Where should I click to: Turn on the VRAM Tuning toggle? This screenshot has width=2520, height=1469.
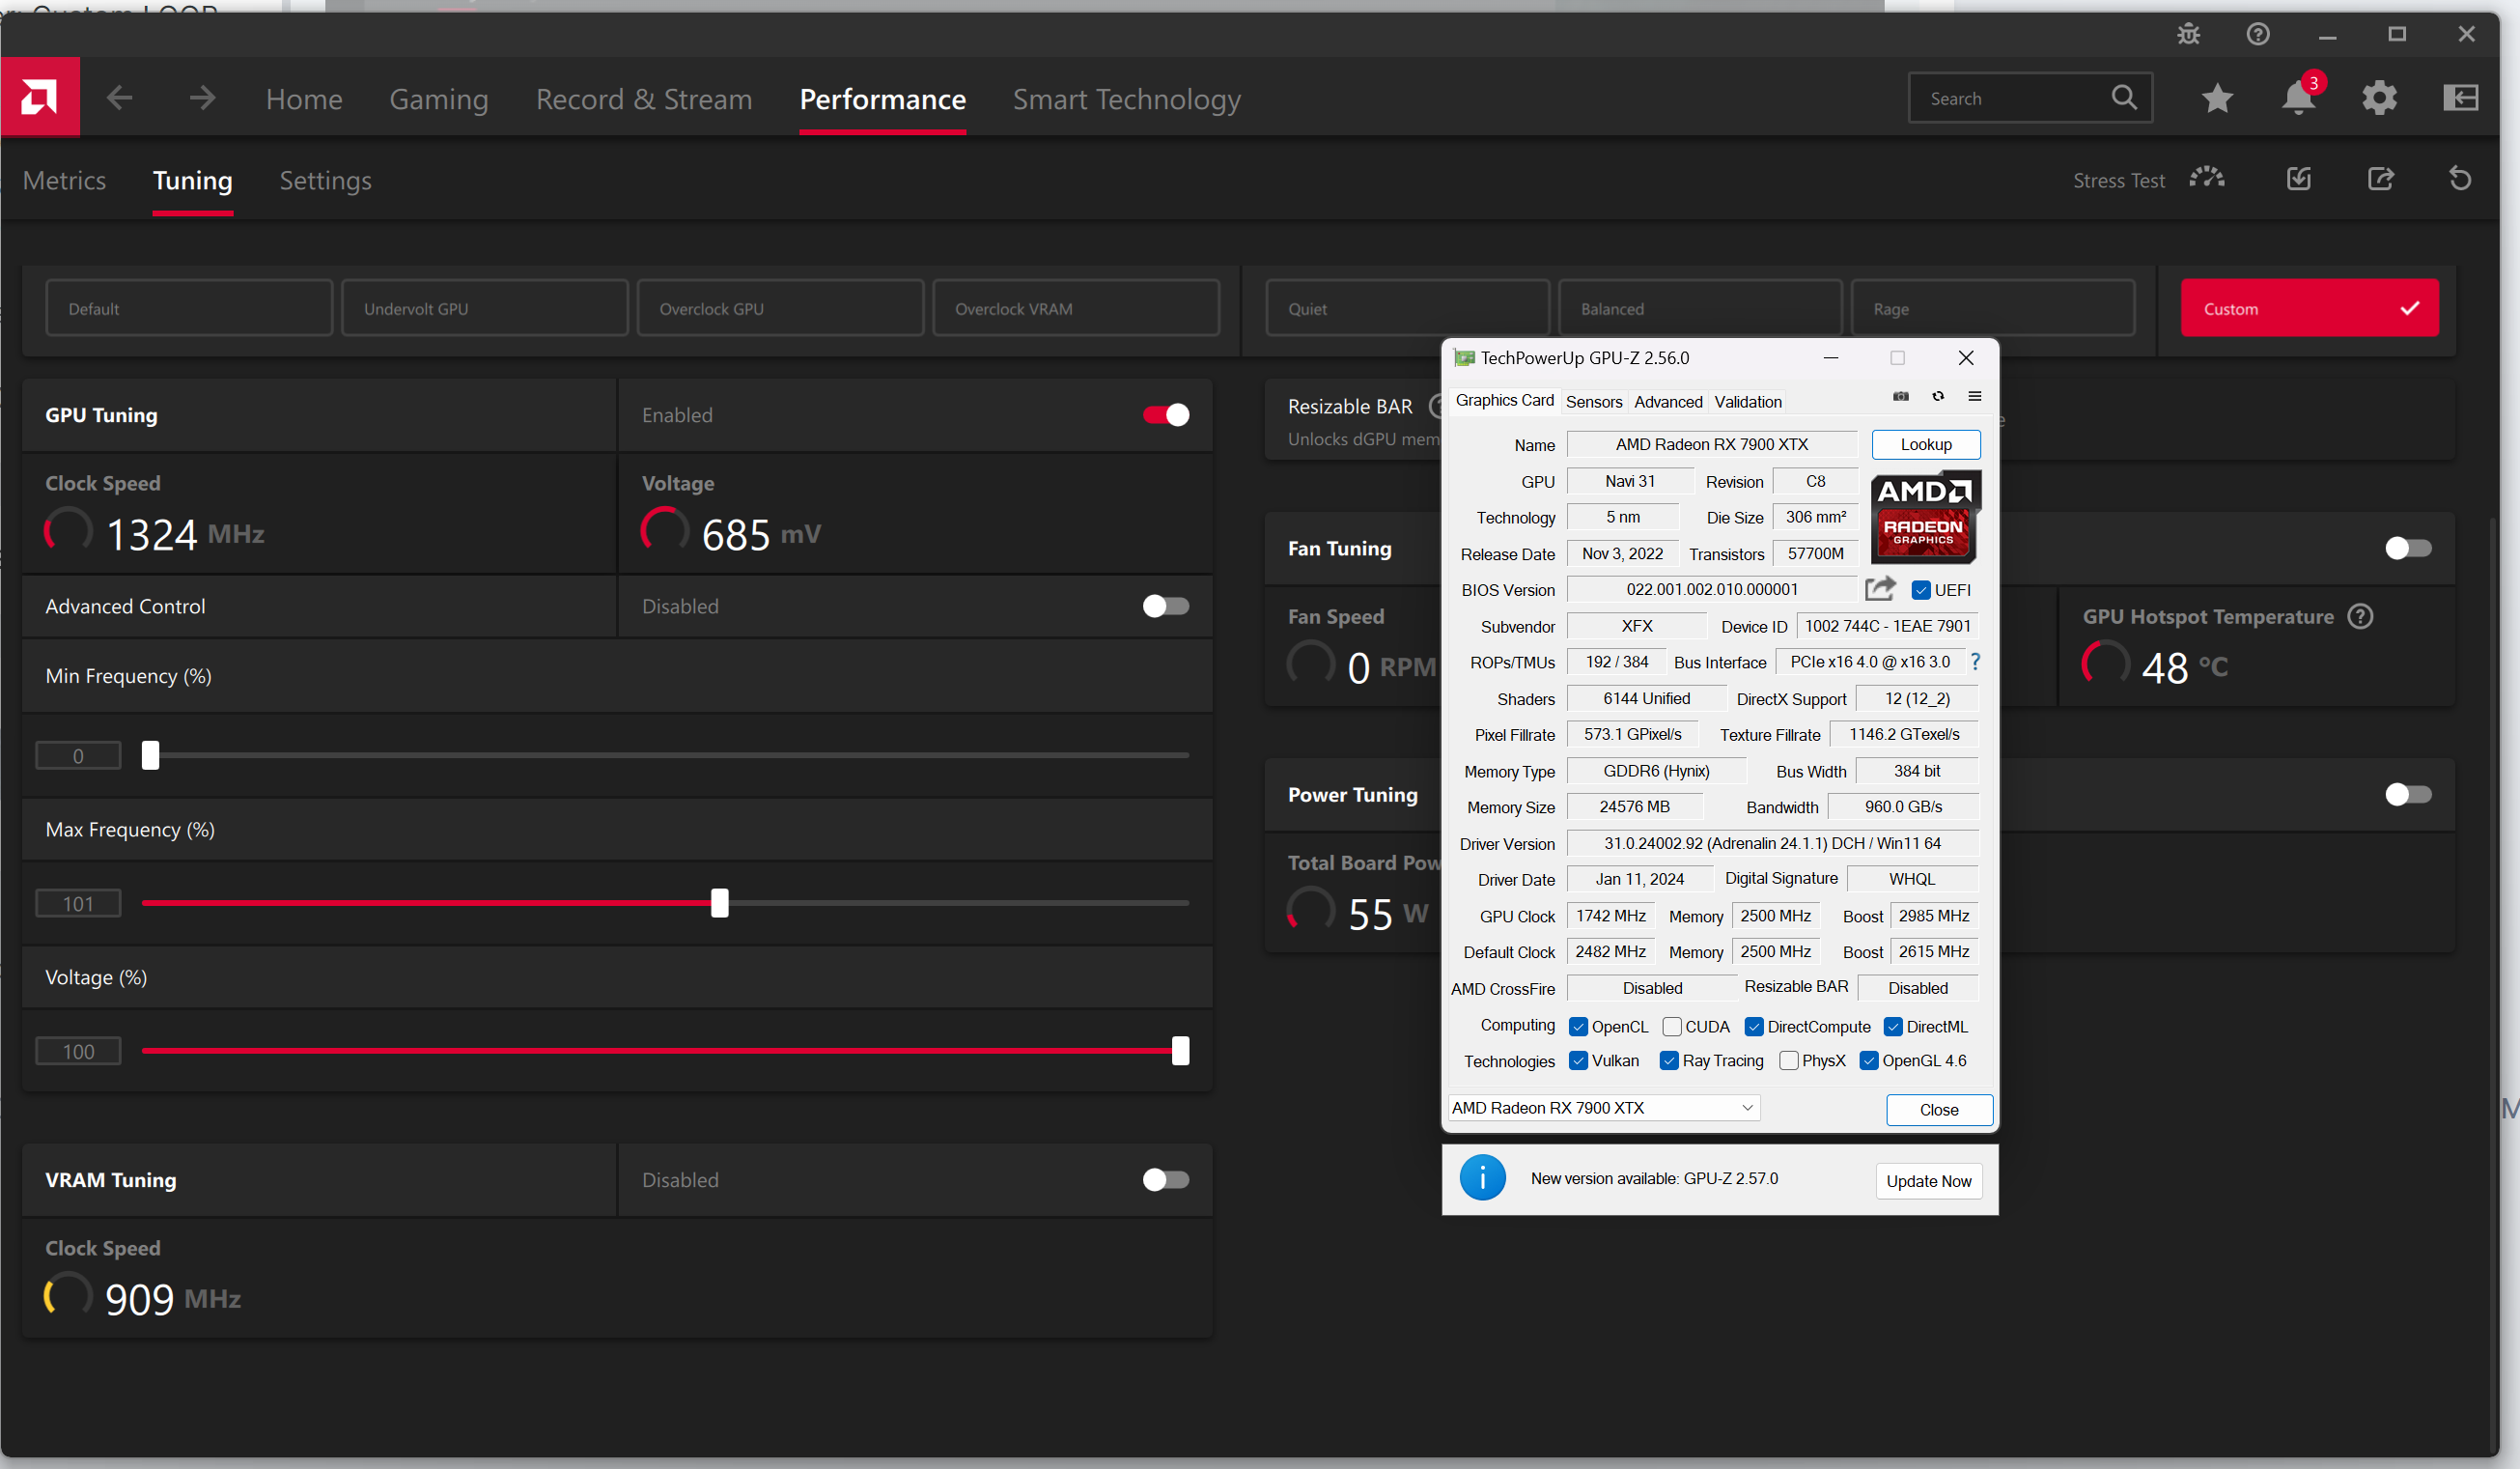1166,1180
